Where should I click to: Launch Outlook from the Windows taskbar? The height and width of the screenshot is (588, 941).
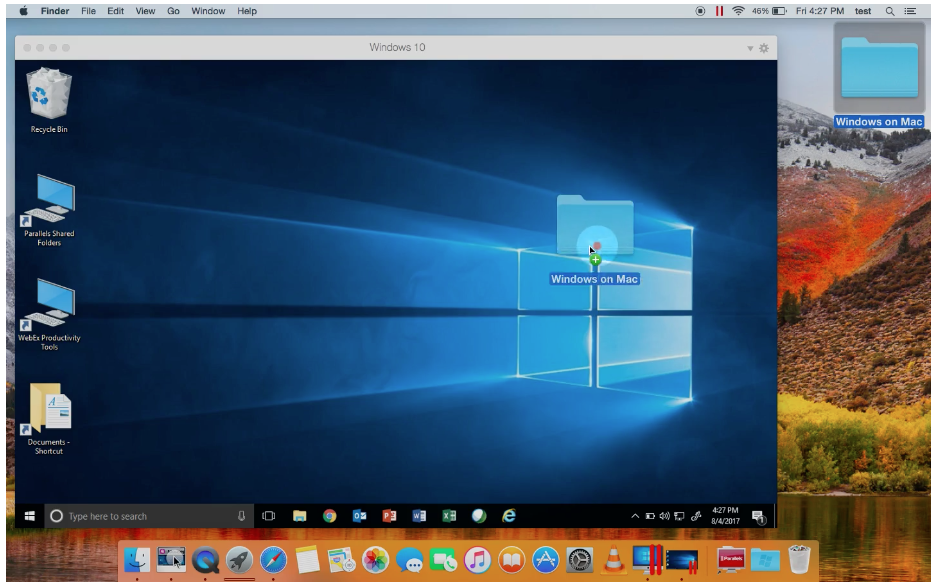(359, 516)
